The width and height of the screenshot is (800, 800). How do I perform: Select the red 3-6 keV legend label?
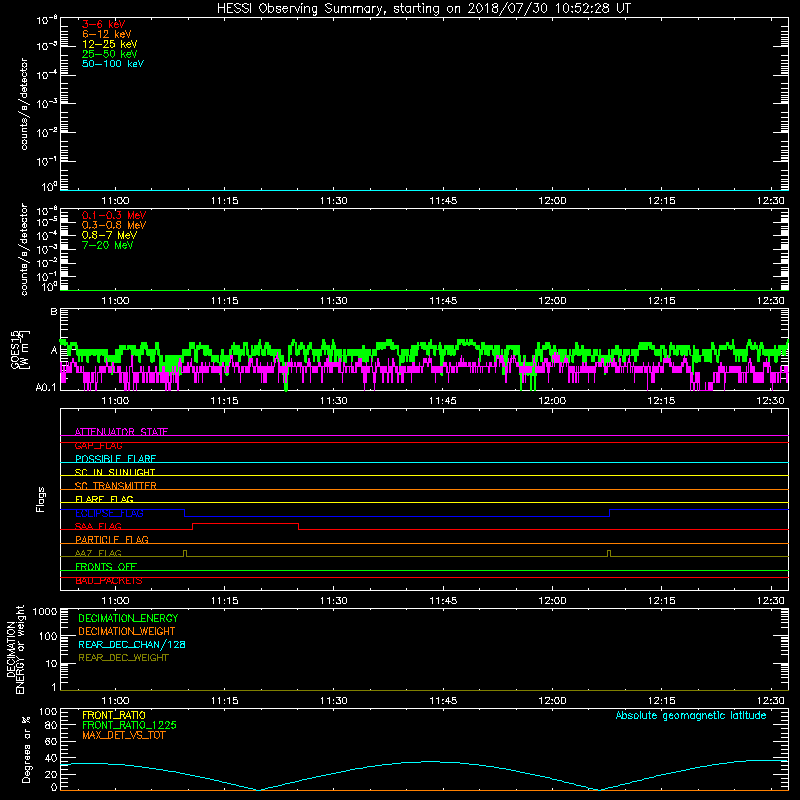[104, 24]
